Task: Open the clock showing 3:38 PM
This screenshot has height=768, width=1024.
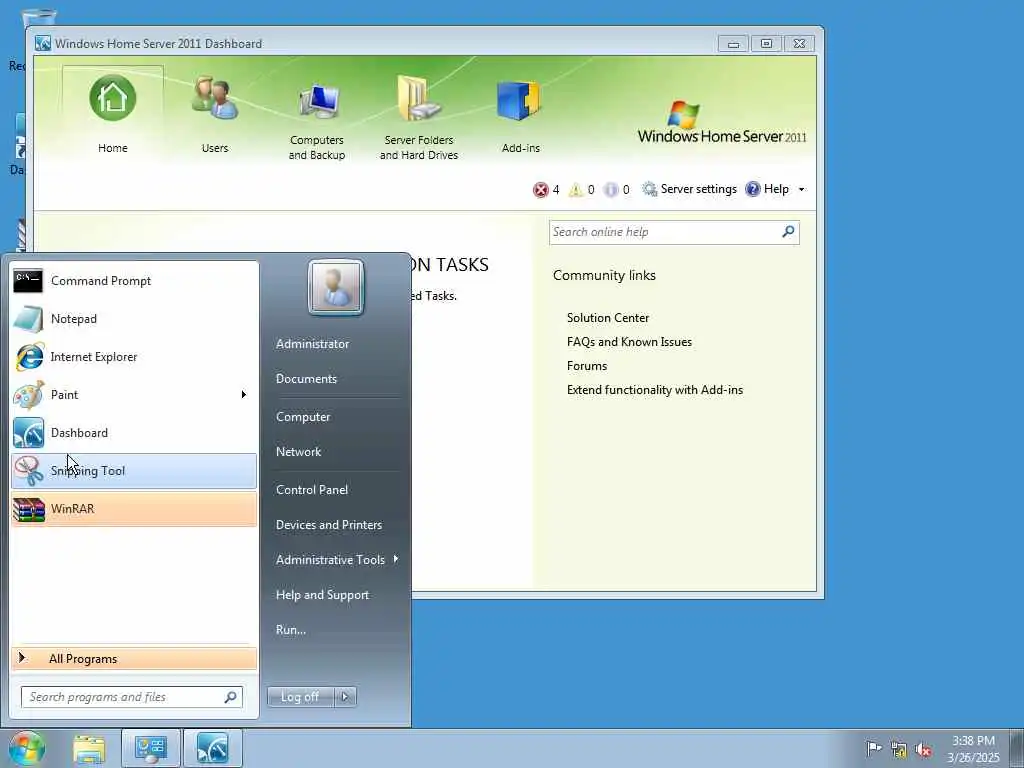Action: pyautogui.click(x=973, y=749)
